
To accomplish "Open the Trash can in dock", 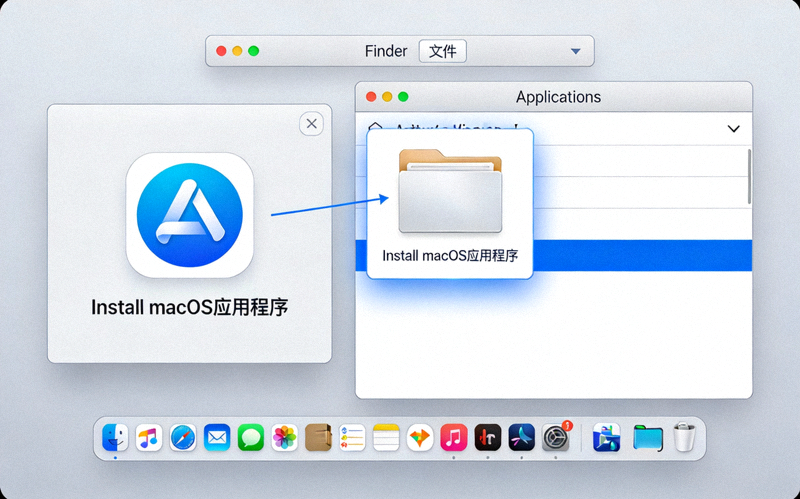I will tap(684, 437).
